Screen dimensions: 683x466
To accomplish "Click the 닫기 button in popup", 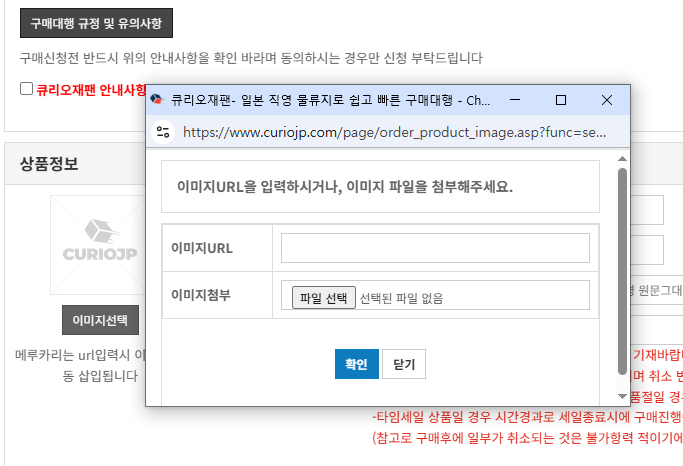I will point(404,364).
